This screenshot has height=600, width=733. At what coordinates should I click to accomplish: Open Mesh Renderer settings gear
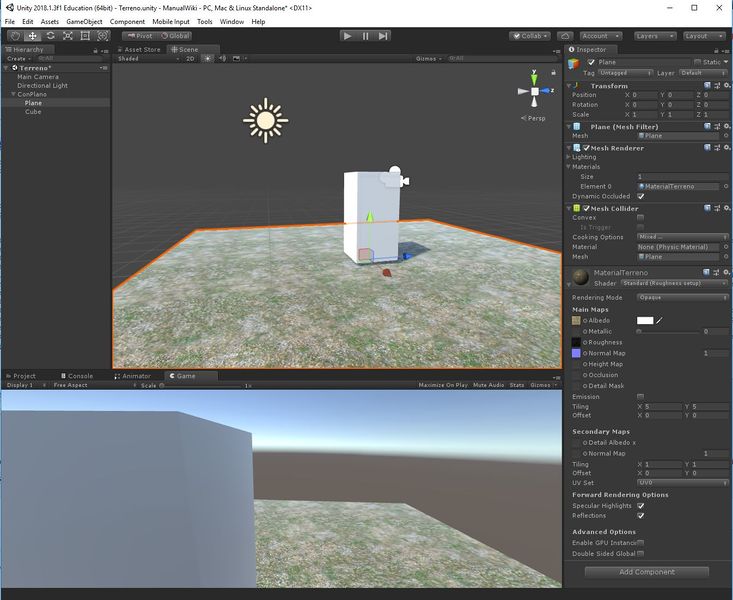coord(726,148)
